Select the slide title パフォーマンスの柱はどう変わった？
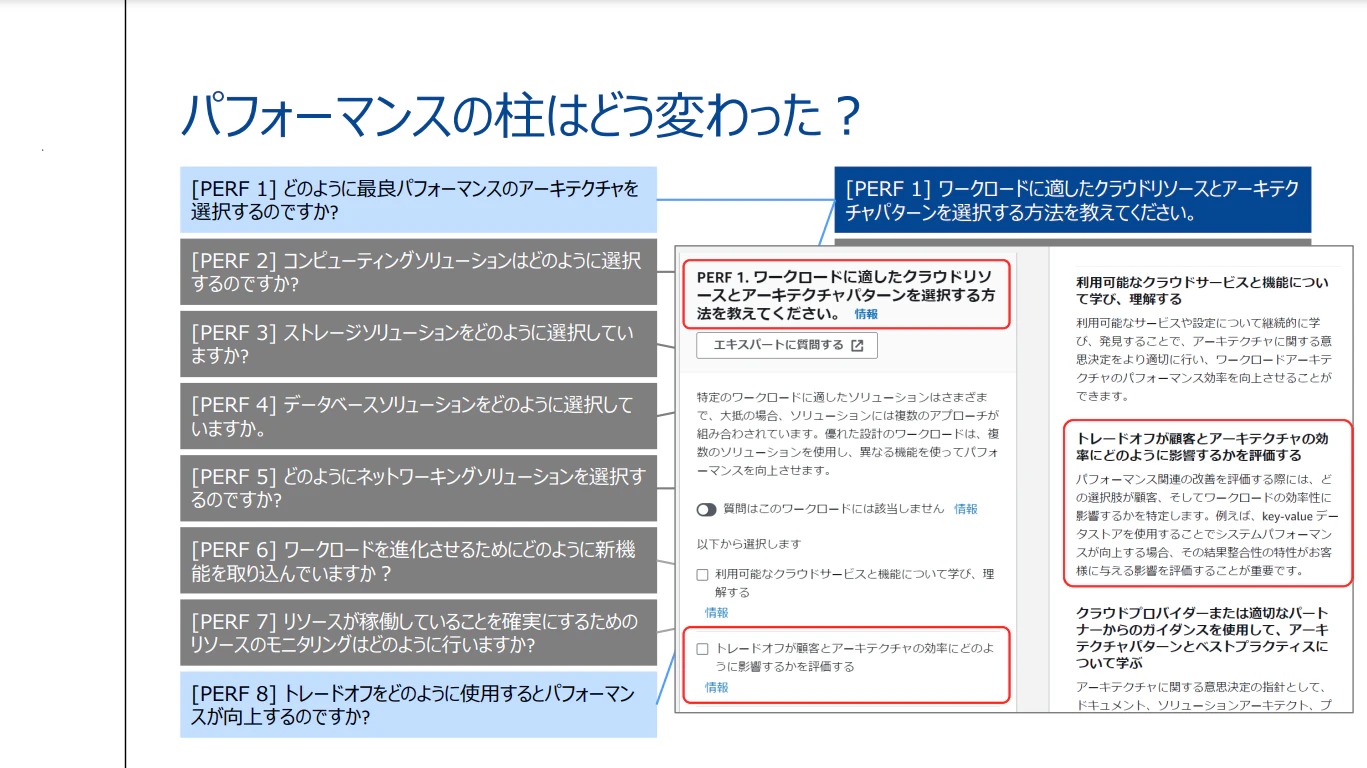Screen dimensions: 1367x768 coord(521,116)
